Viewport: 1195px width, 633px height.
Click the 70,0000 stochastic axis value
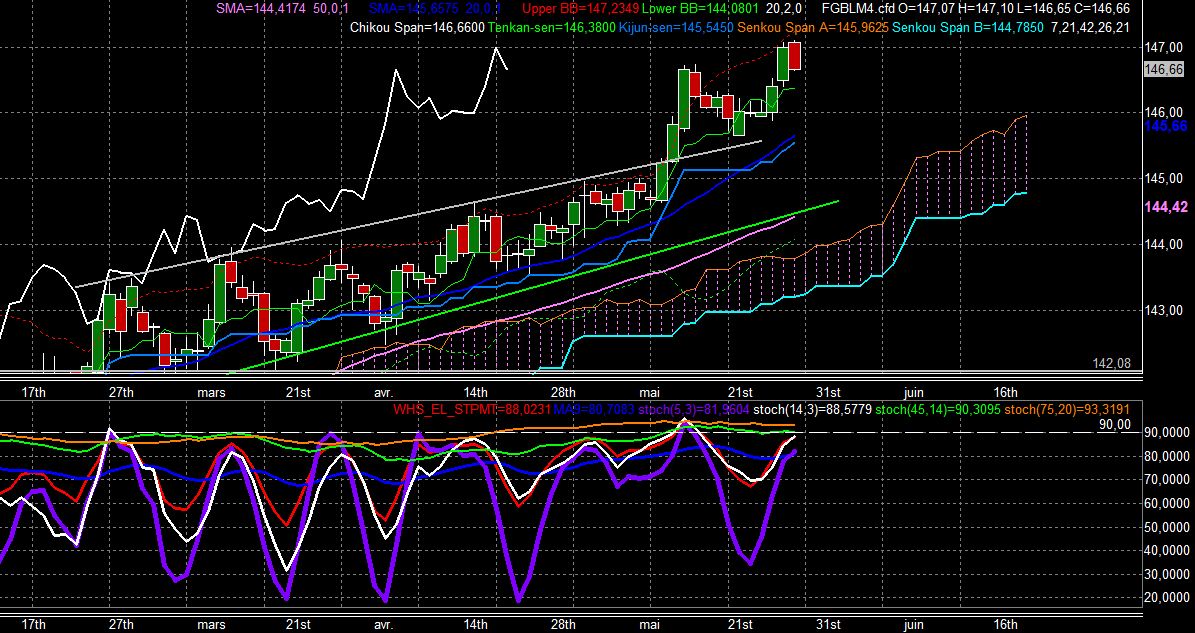click(1166, 480)
